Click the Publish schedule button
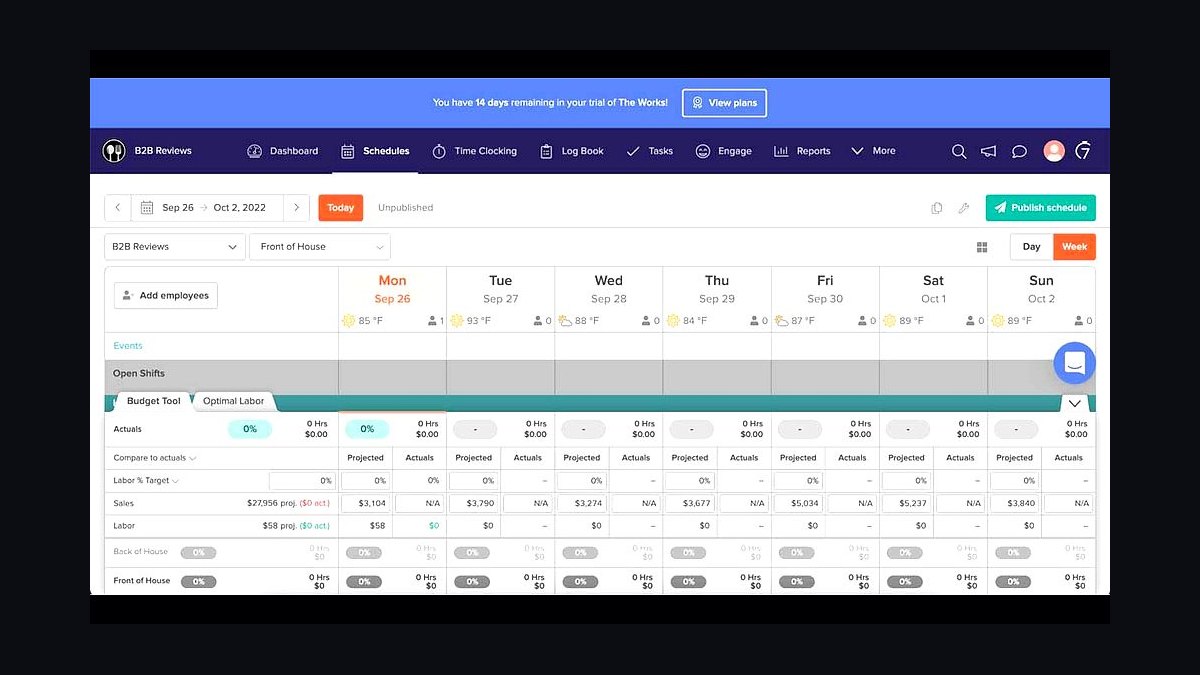This screenshot has height=675, width=1200. pyautogui.click(x=1040, y=208)
